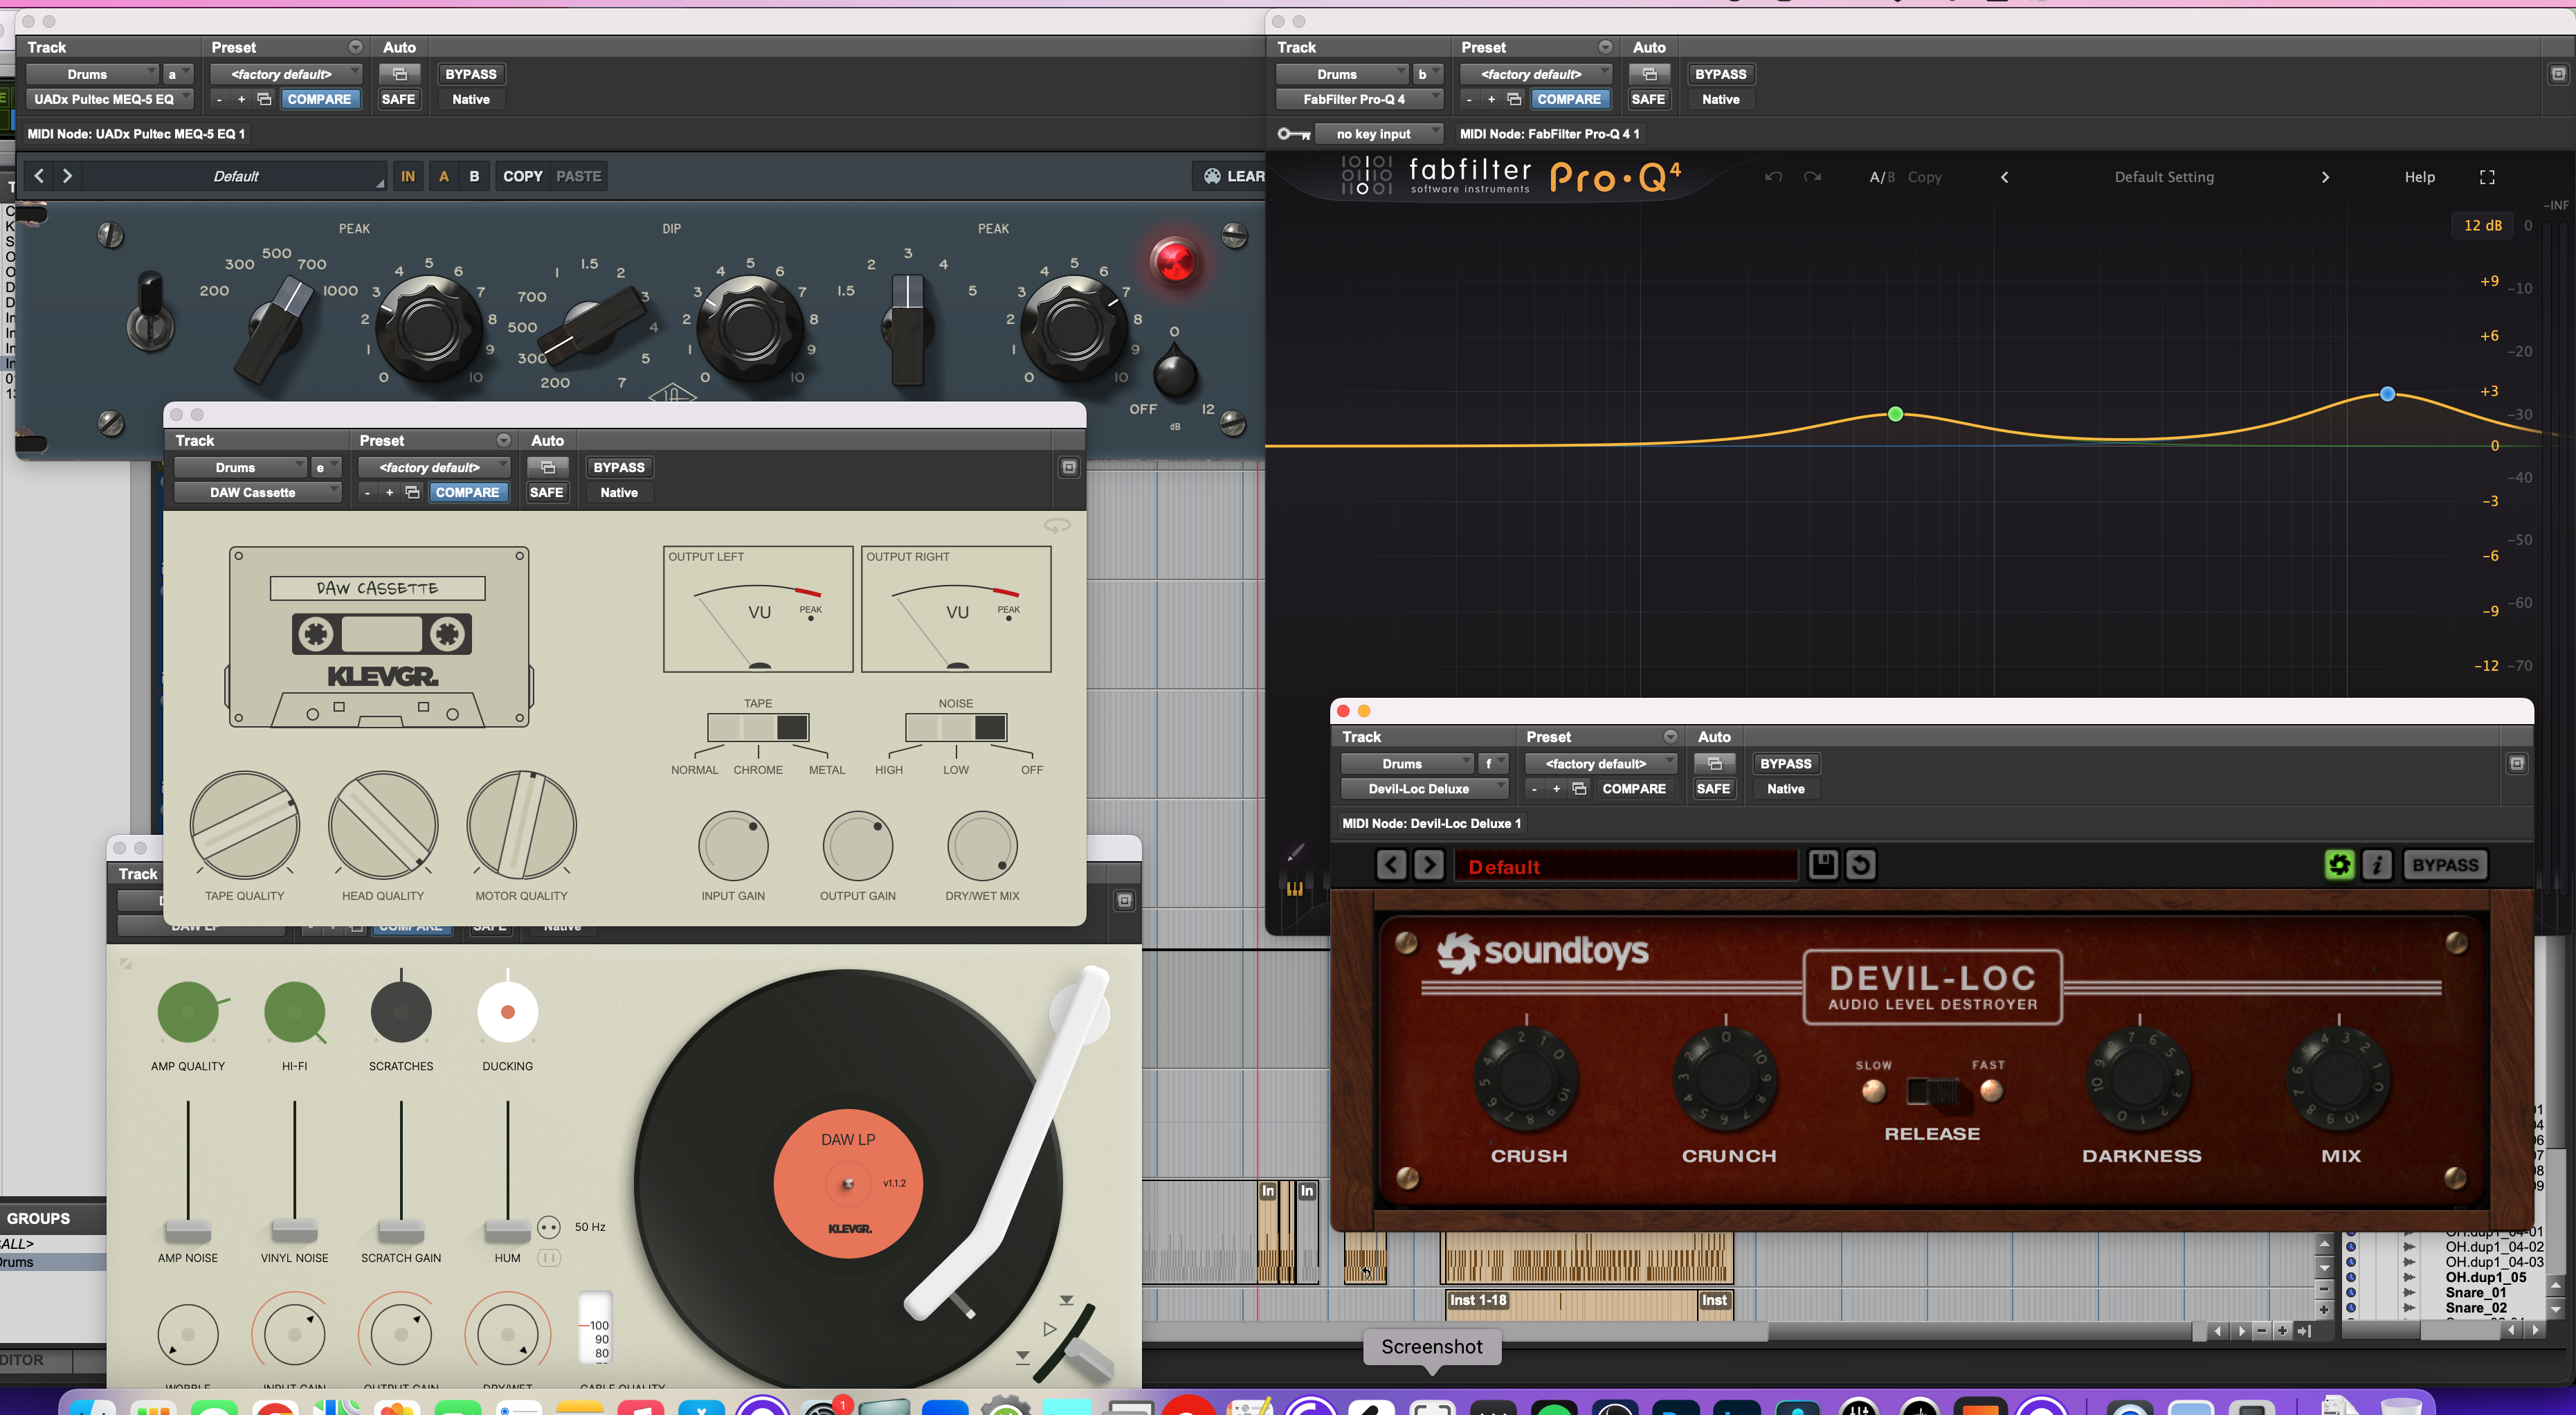The width and height of the screenshot is (2576, 1415).
Task: Toggle SAFE in FabFilter plugin header
Action: point(1648,99)
